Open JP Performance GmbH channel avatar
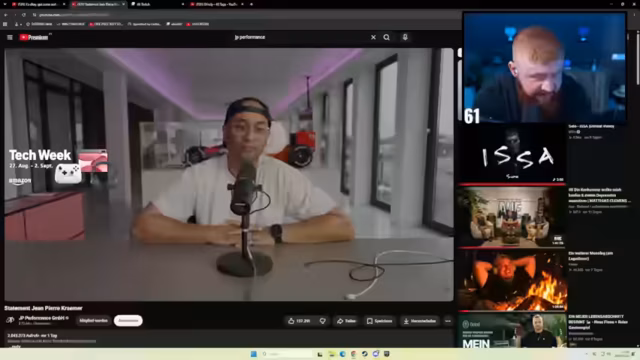This screenshot has height=360, width=640. (10, 320)
